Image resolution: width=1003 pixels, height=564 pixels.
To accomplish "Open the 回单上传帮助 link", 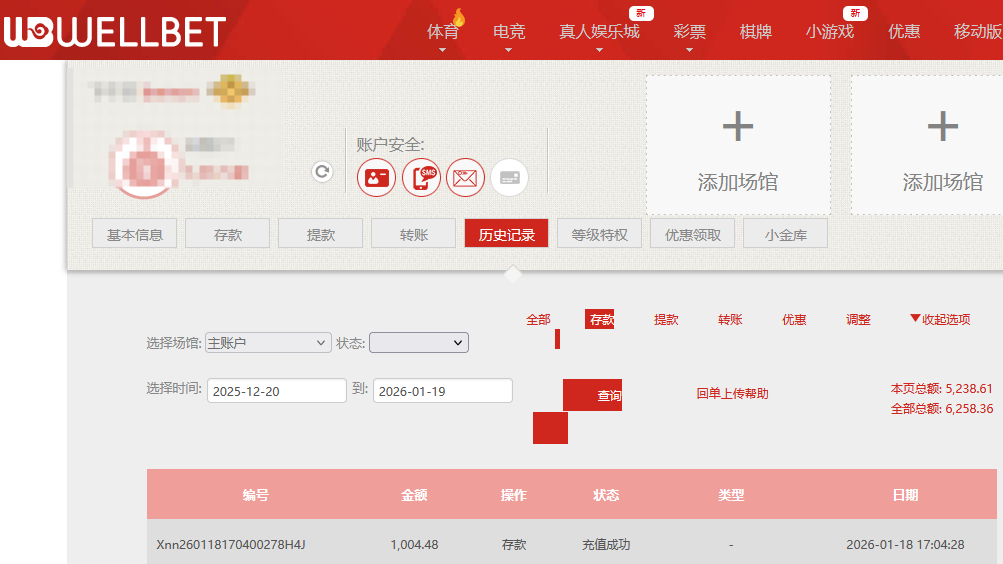I will [x=732, y=394].
